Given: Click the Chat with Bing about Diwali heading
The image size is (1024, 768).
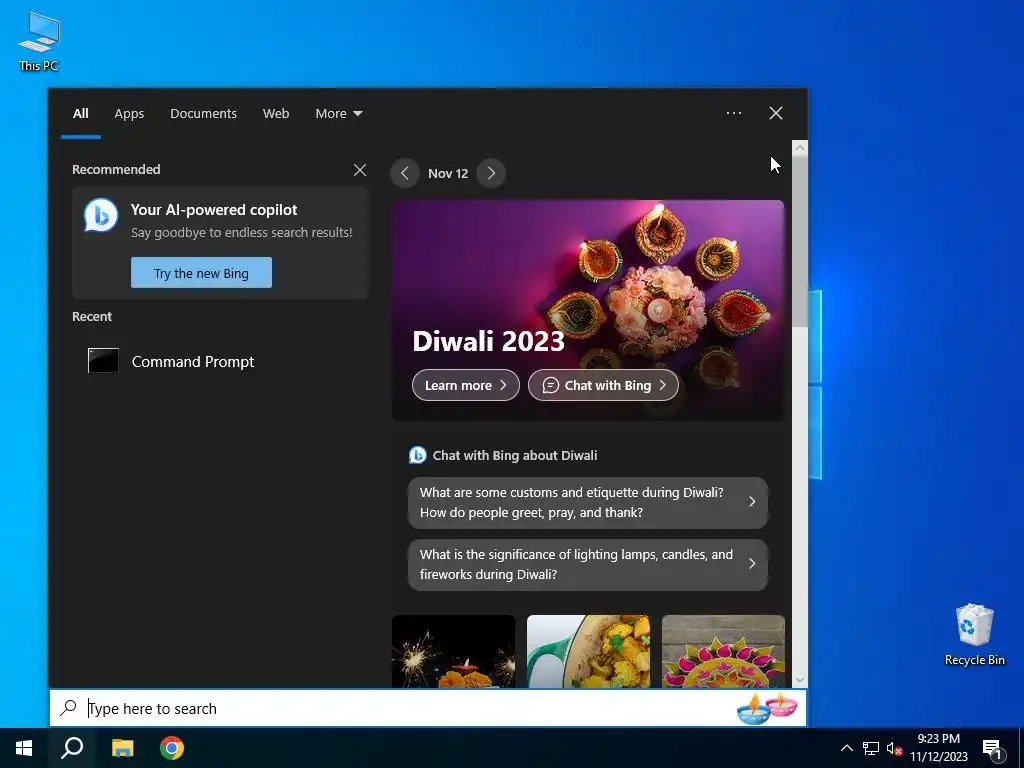Looking at the screenshot, I should [515, 455].
